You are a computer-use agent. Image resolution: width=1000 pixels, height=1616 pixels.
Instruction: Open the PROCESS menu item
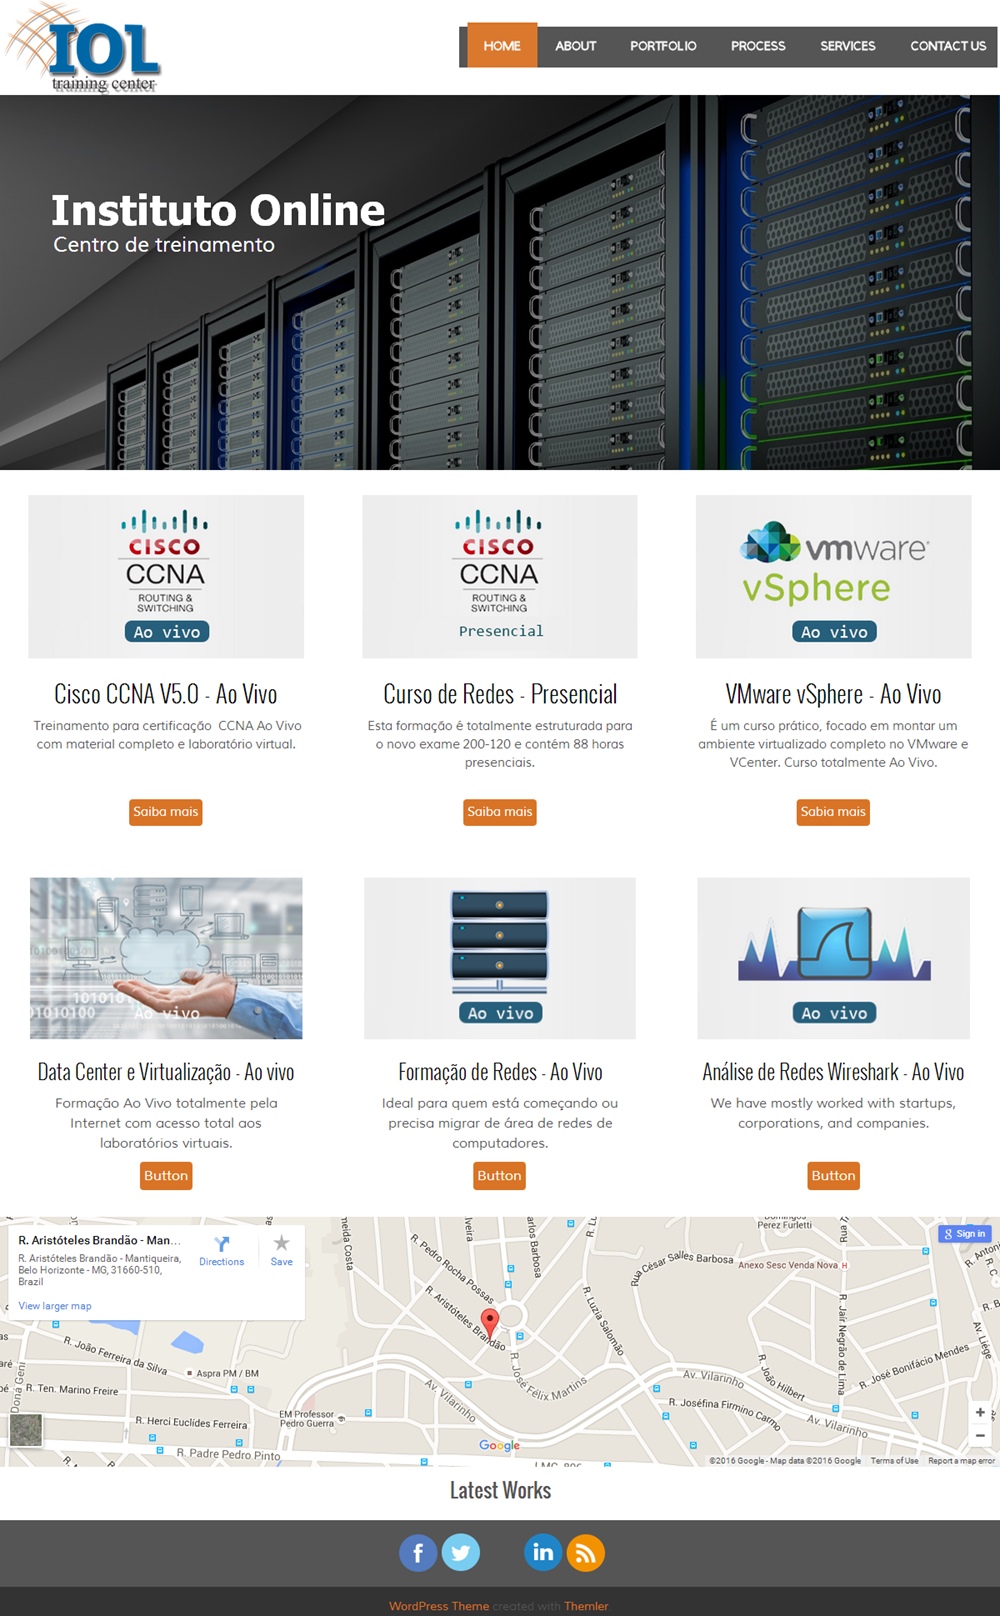(x=758, y=46)
